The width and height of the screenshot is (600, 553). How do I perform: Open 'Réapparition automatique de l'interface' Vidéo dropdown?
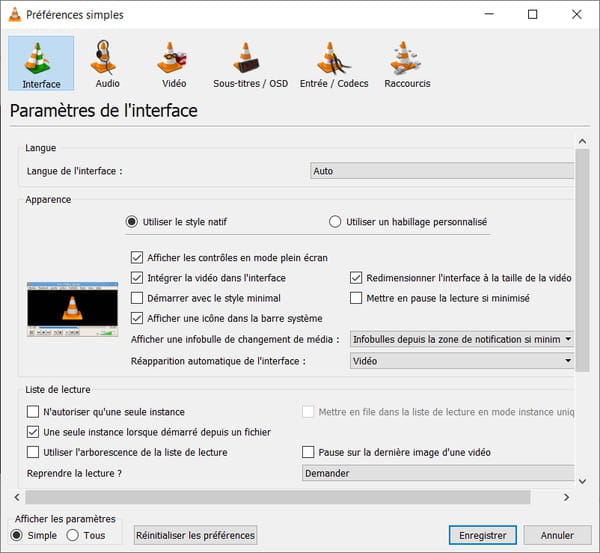pyautogui.click(x=462, y=361)
